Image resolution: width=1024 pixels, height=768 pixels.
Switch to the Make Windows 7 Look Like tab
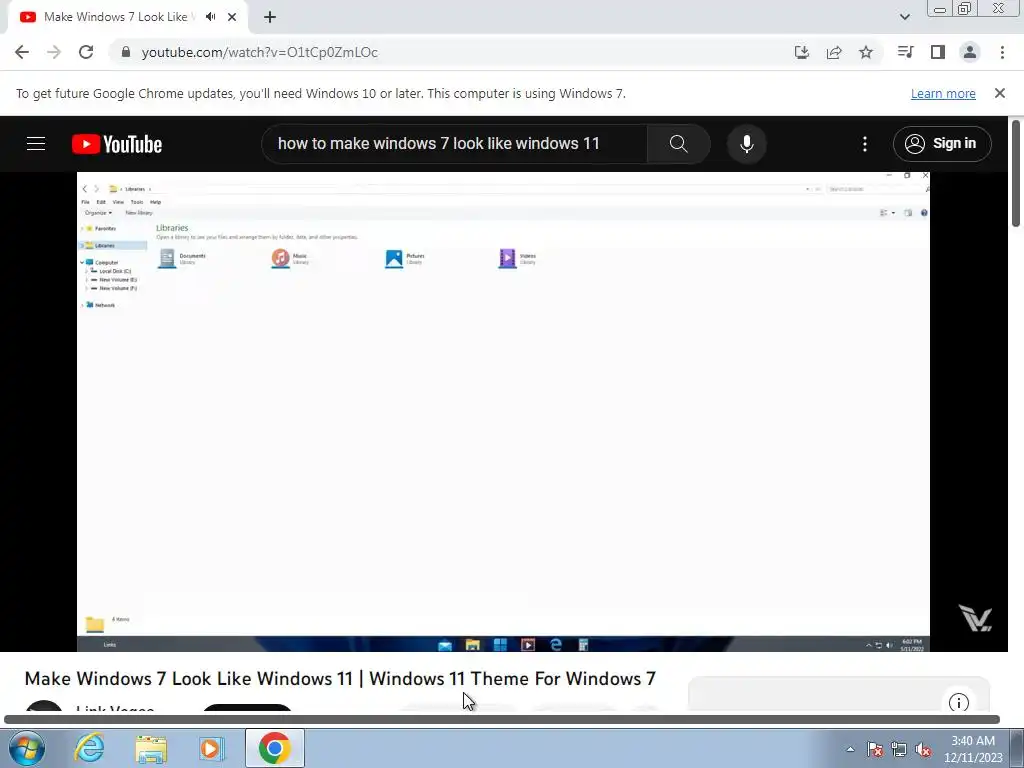[x=127, y=17]
